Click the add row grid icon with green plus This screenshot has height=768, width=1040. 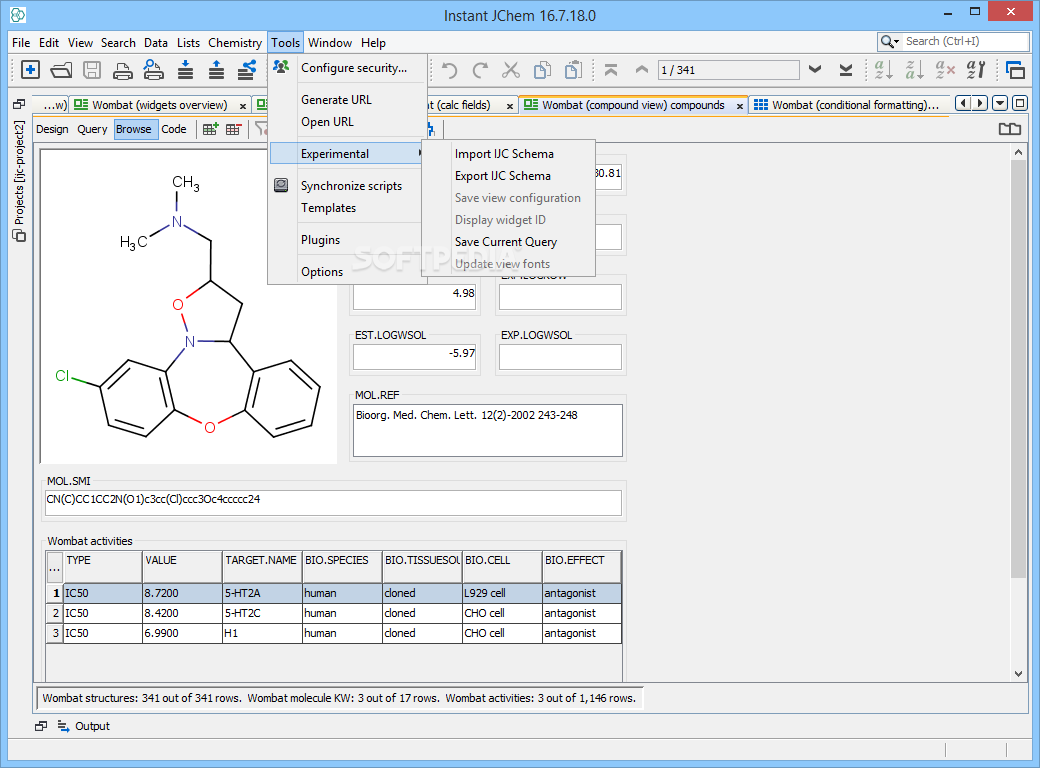210,129
